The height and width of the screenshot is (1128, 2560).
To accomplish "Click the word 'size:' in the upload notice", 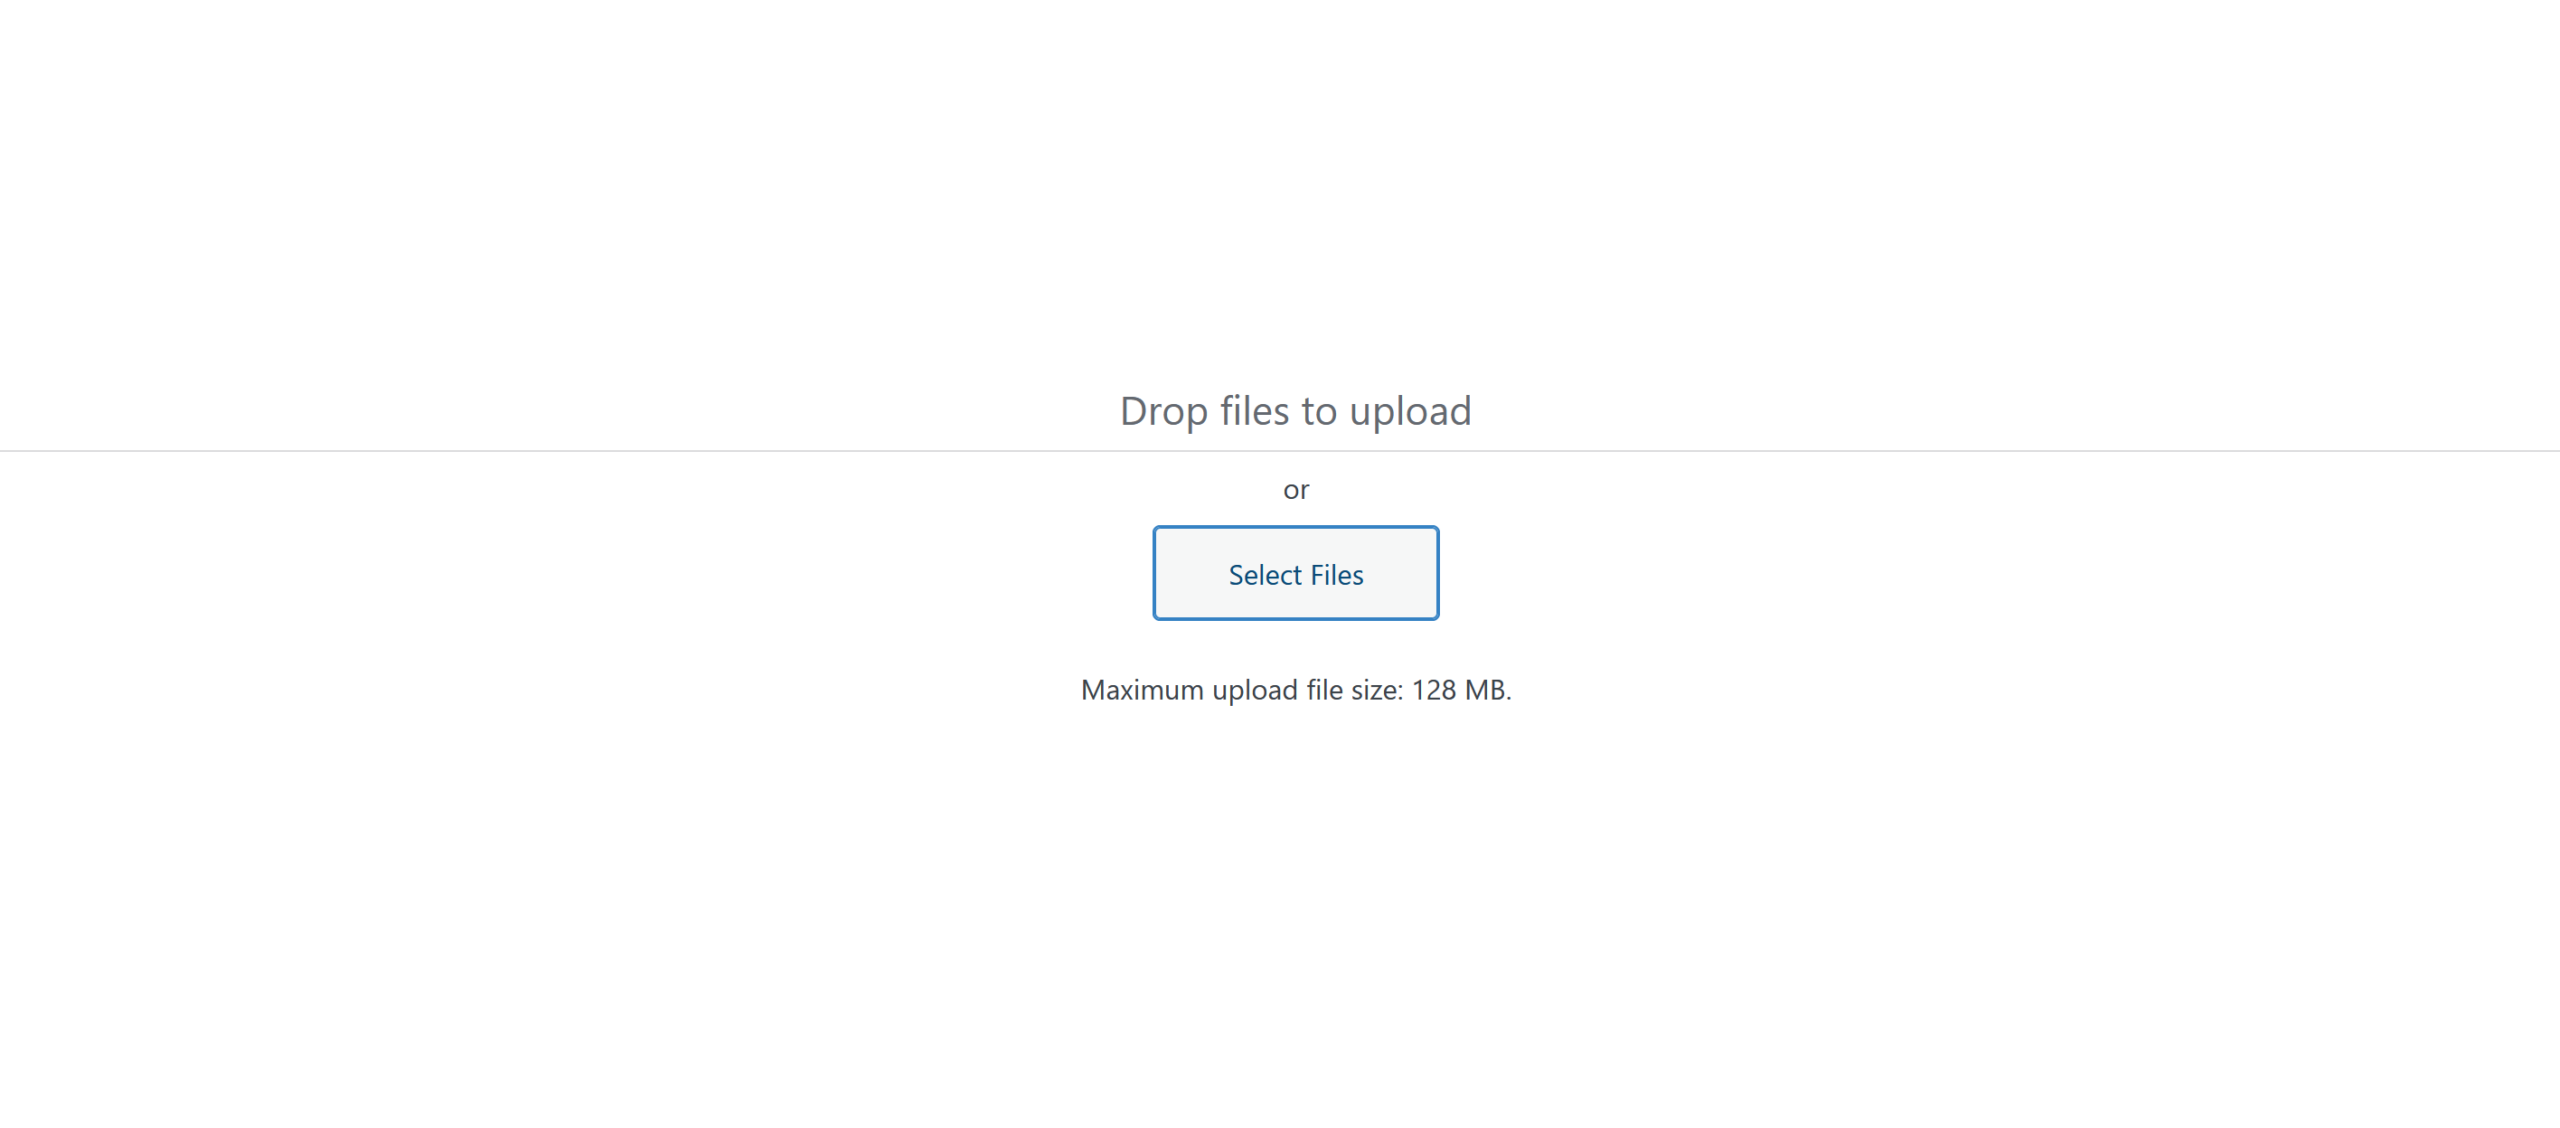I will point(1377,690).
